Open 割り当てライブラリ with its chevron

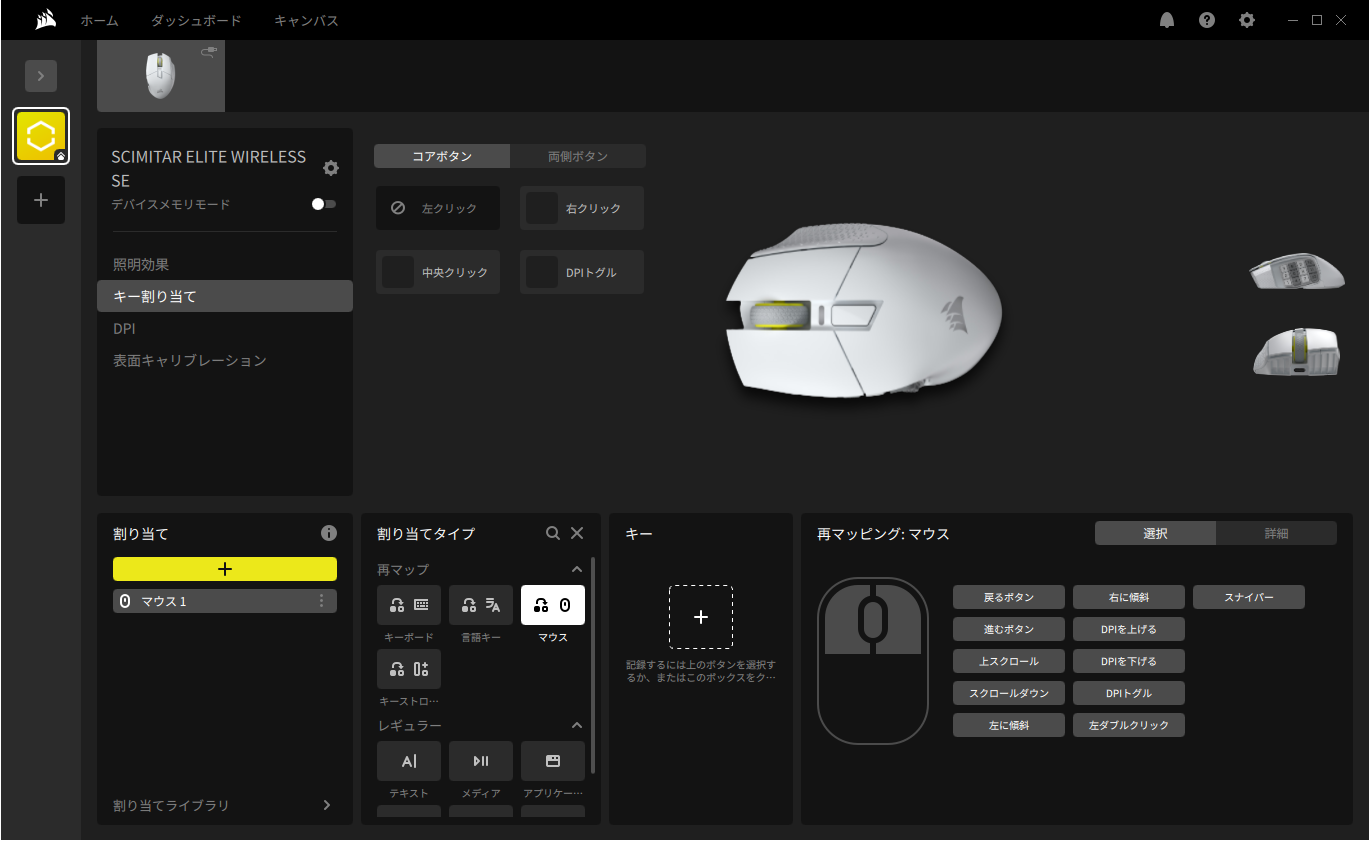pos(326,805)
